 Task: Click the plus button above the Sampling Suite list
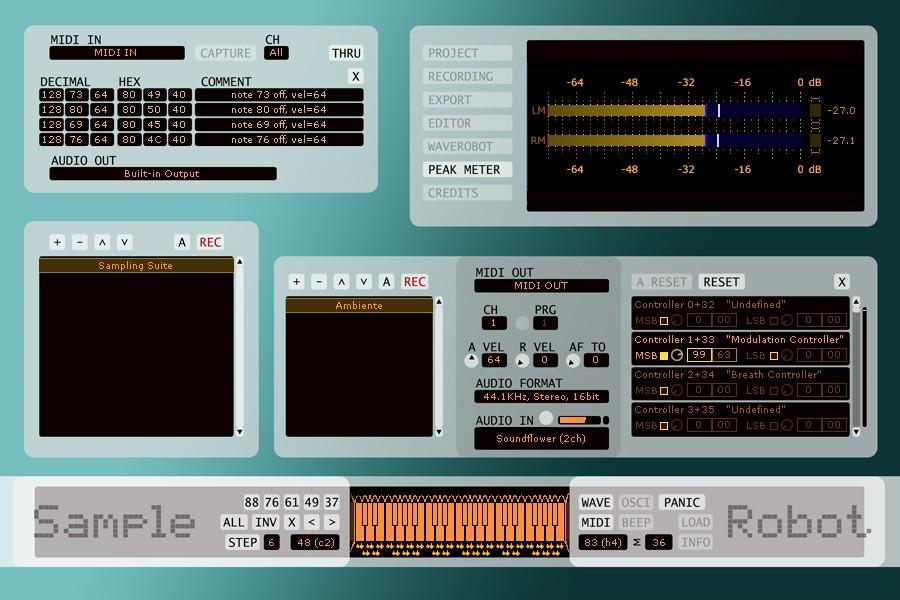pyautogui.click(x=57, y=242)
